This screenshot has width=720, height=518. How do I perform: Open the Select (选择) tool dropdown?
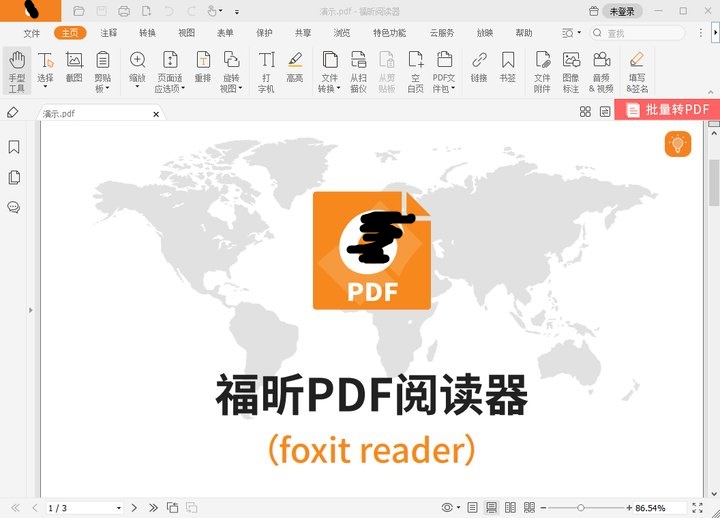pyautogui.click(x=45, y=86)
